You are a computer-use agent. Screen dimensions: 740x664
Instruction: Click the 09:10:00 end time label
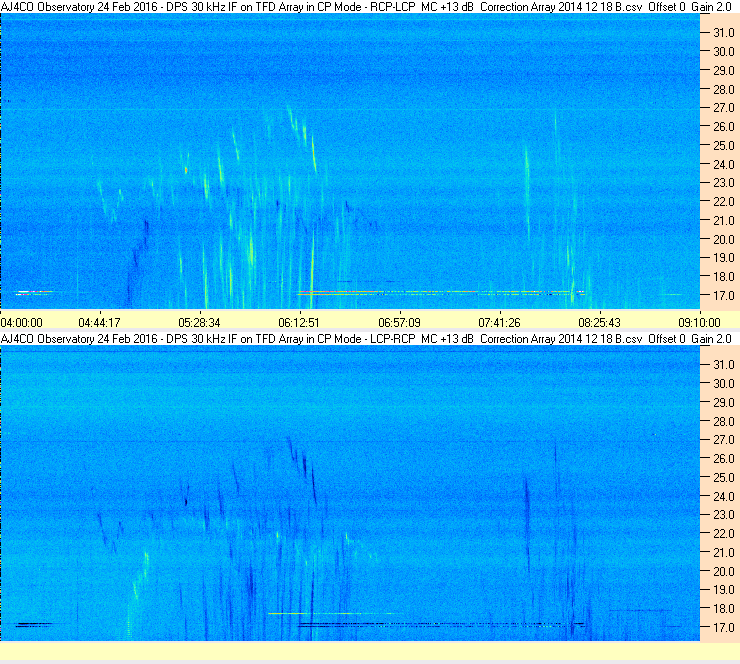pyautogui.click(x=699, y=323)
